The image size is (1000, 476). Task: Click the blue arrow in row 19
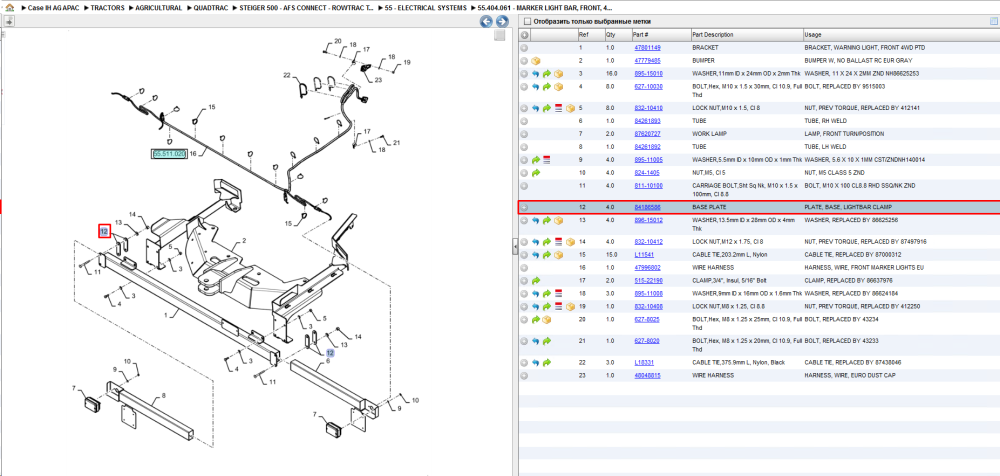[536, 306]
